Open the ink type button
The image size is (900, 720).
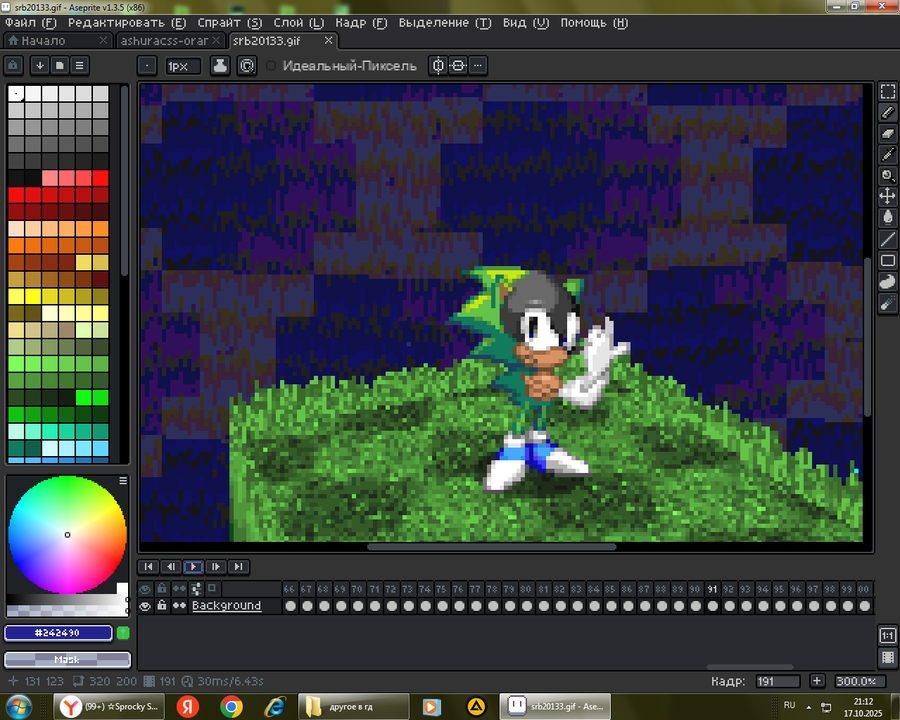(220, 66)
